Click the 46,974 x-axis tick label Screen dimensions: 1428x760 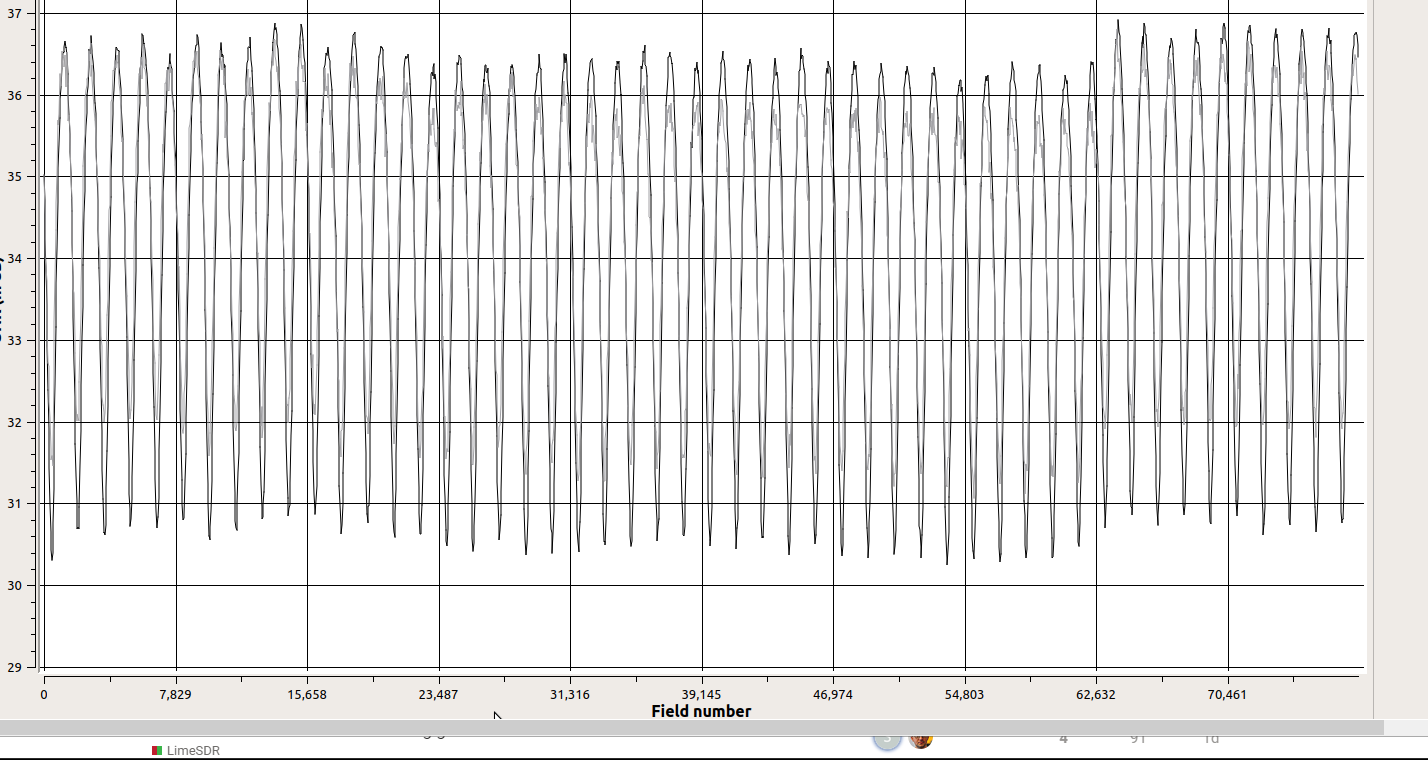pyautogui.click(x=833, y=694)
